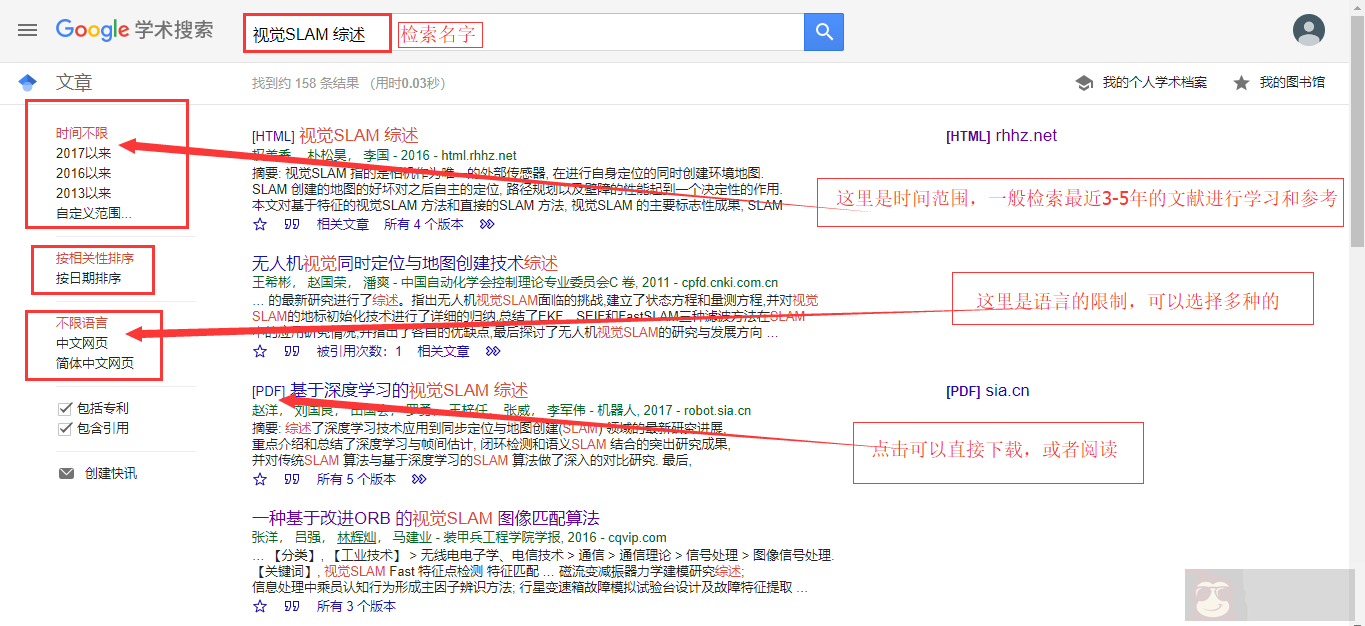
Task: Open 一种基于改进ORB 的视觉SLAM 图像匹配算法 title
Action: [426, 518]
